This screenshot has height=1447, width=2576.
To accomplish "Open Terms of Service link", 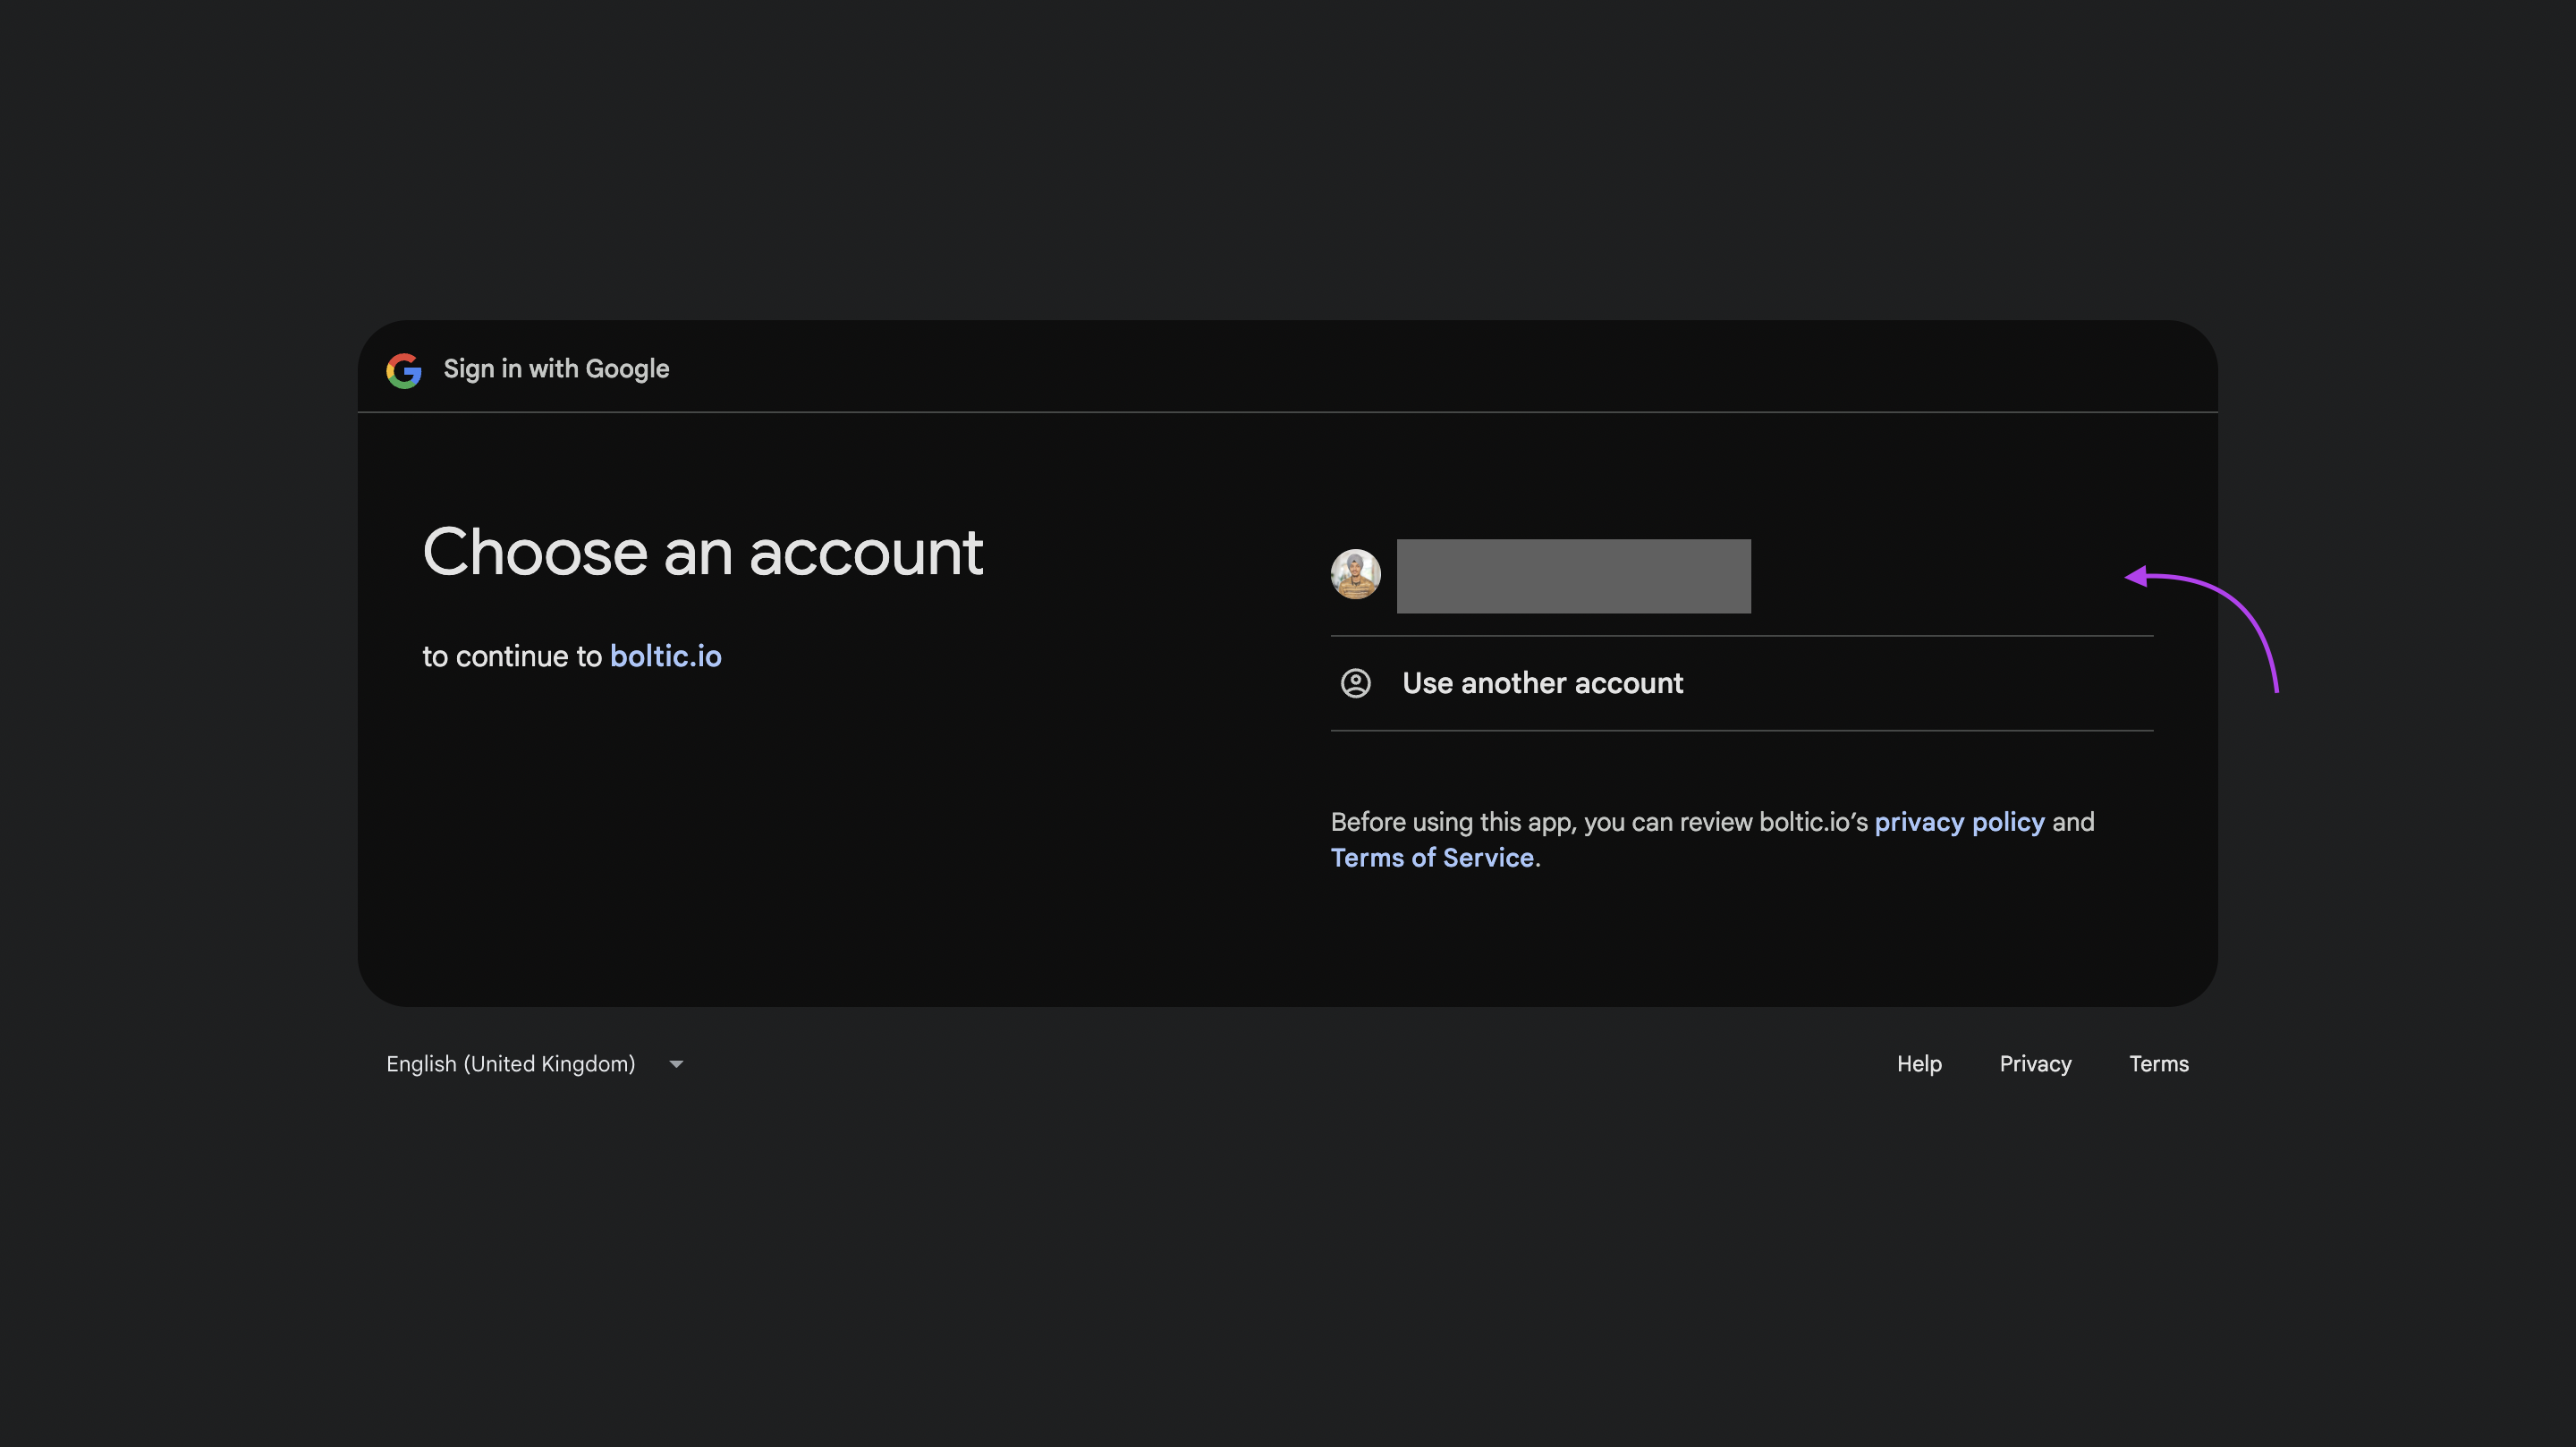I will (1432, 858).
